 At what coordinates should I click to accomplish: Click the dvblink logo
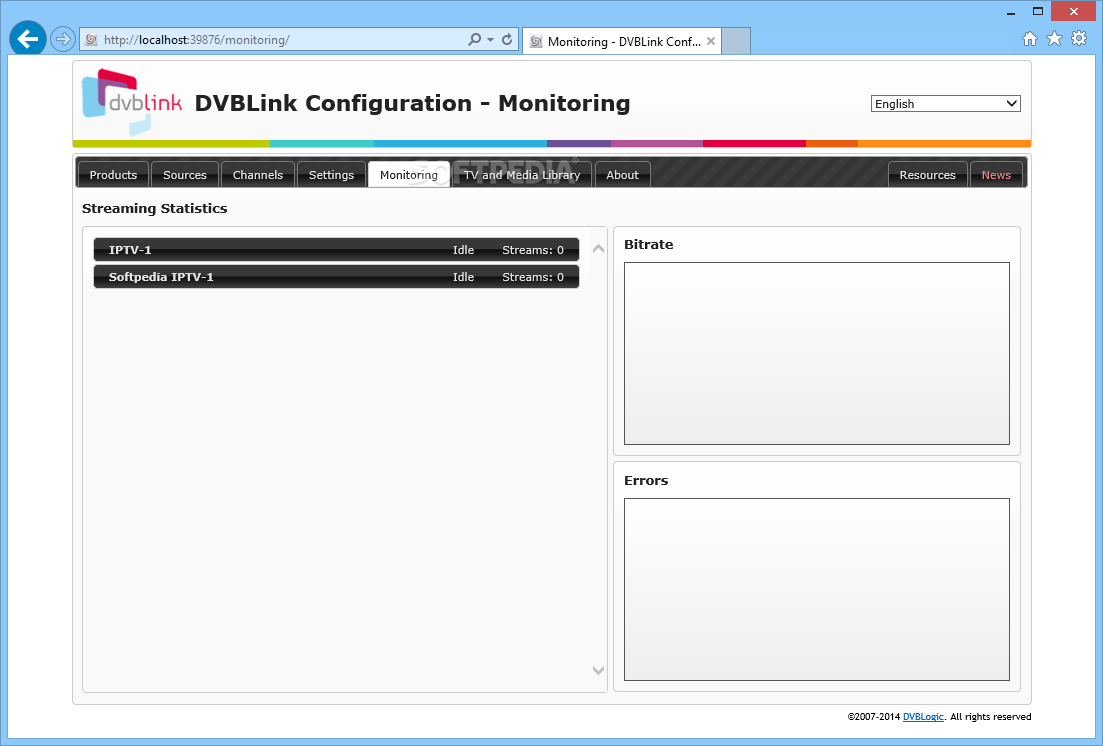[132, 102]
